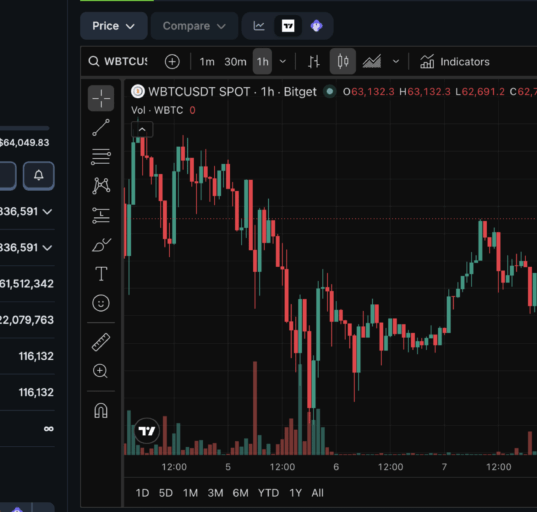Viewport: 537px width, 512px height.
Task: Select the crosshair cursor tool
Action: (x=101, y=99)
